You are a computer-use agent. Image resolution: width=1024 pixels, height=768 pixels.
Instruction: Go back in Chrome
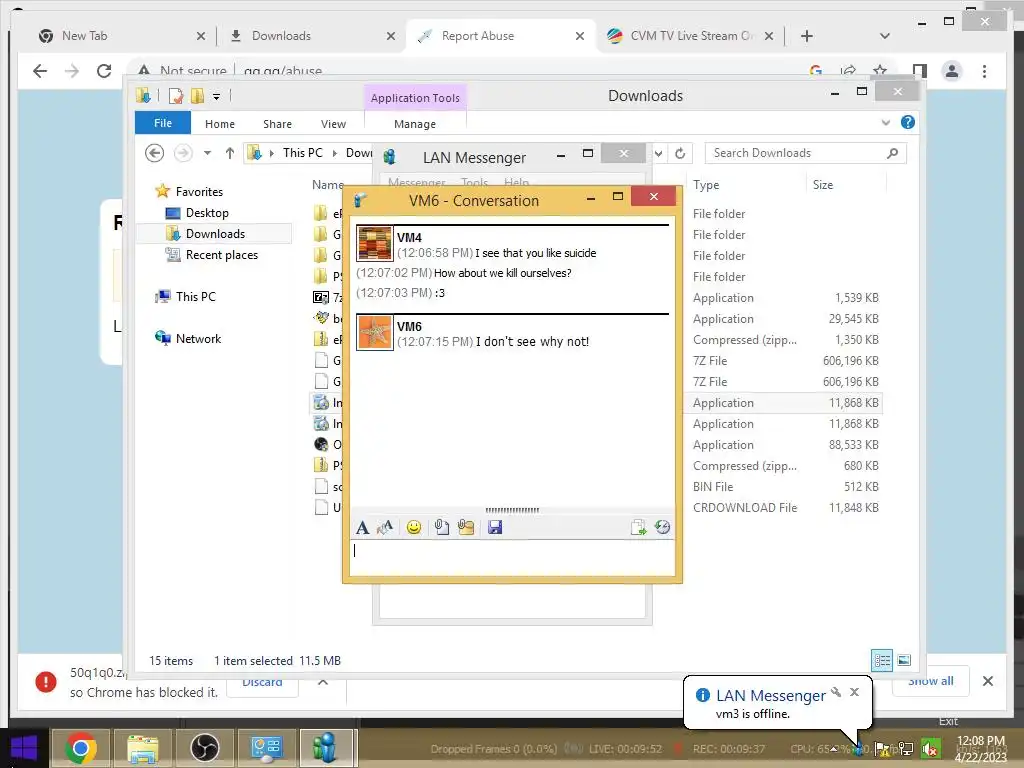[40, 71]
